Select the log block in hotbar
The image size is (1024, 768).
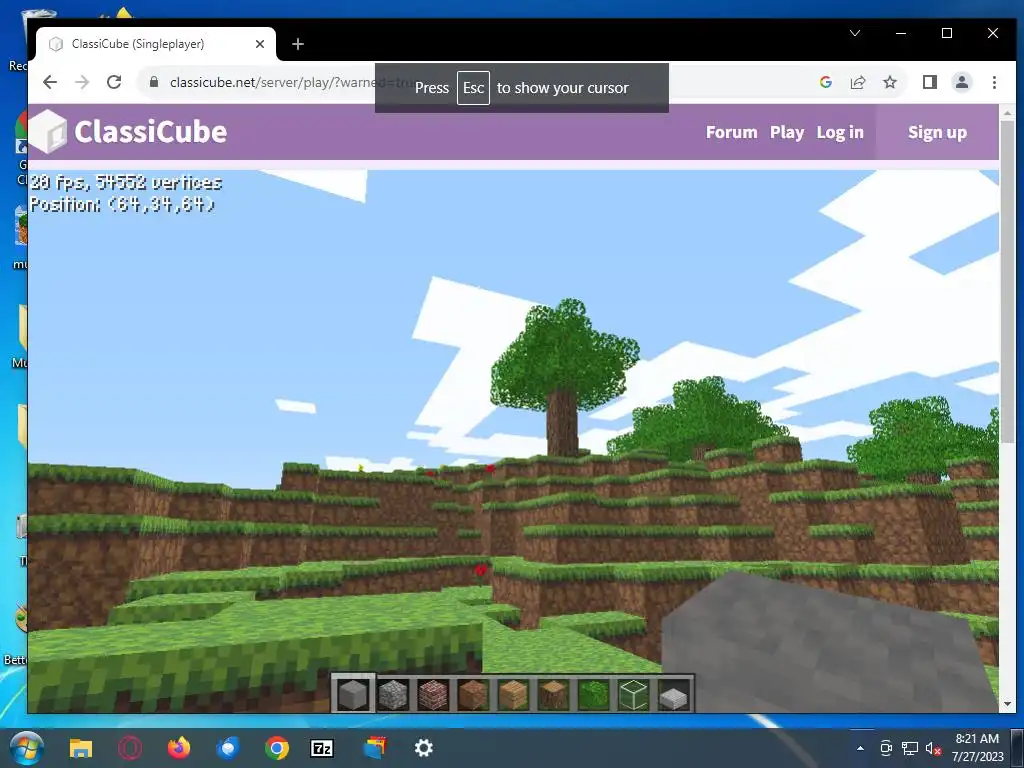(x=553, y=694)
